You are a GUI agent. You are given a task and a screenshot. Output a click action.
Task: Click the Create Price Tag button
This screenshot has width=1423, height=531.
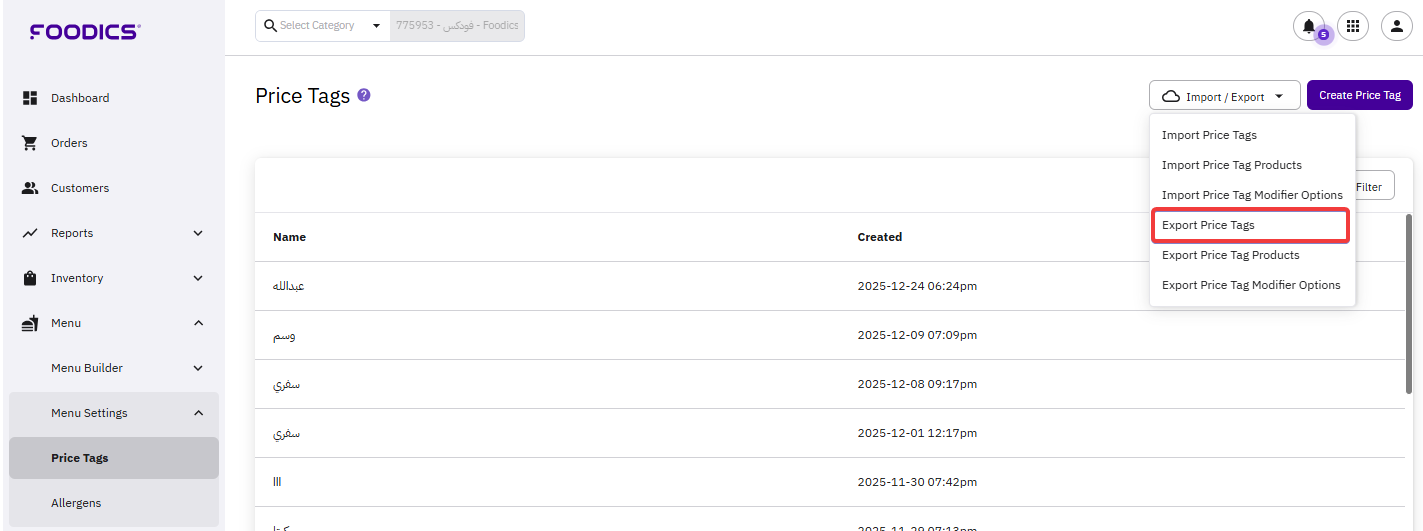pyautogui.click(x=1359, y=96)
